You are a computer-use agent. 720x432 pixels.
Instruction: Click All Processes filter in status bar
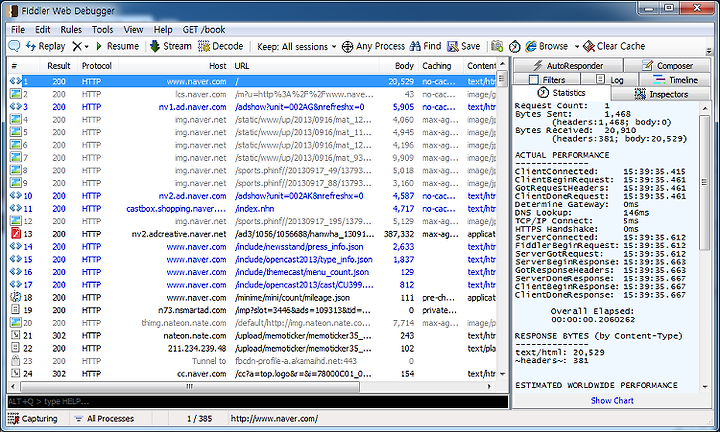[104, 419]
